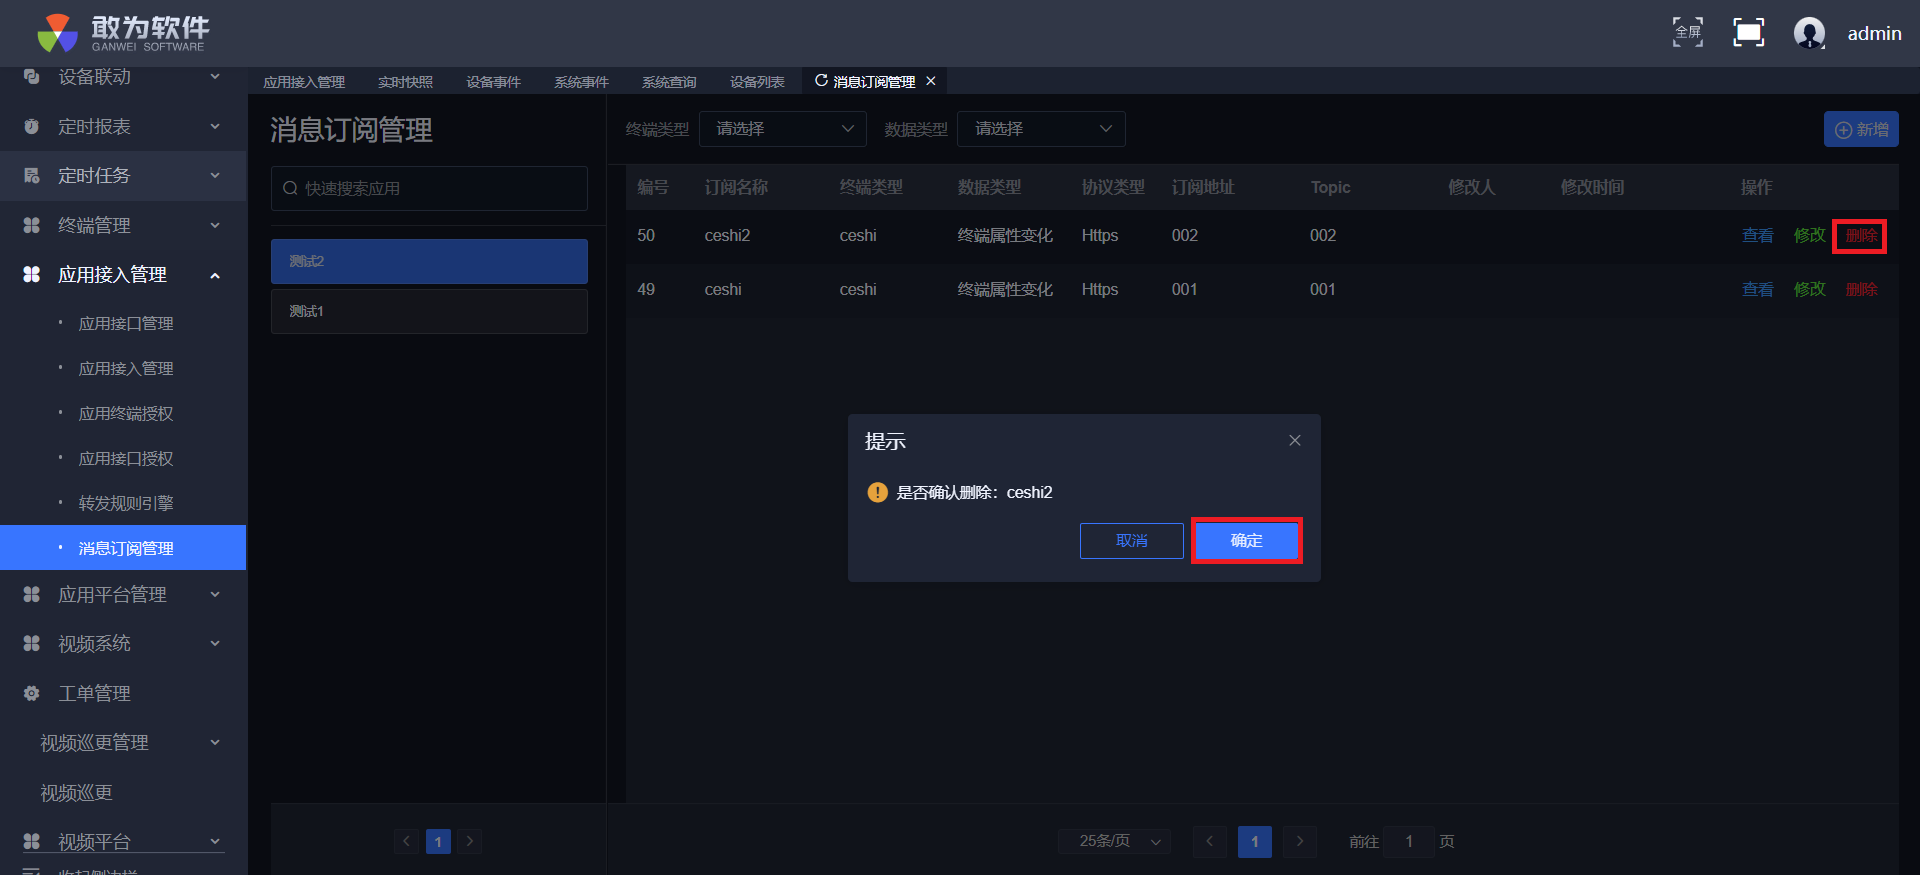Click the 定时任务 sidebar icon

point(32,176)
